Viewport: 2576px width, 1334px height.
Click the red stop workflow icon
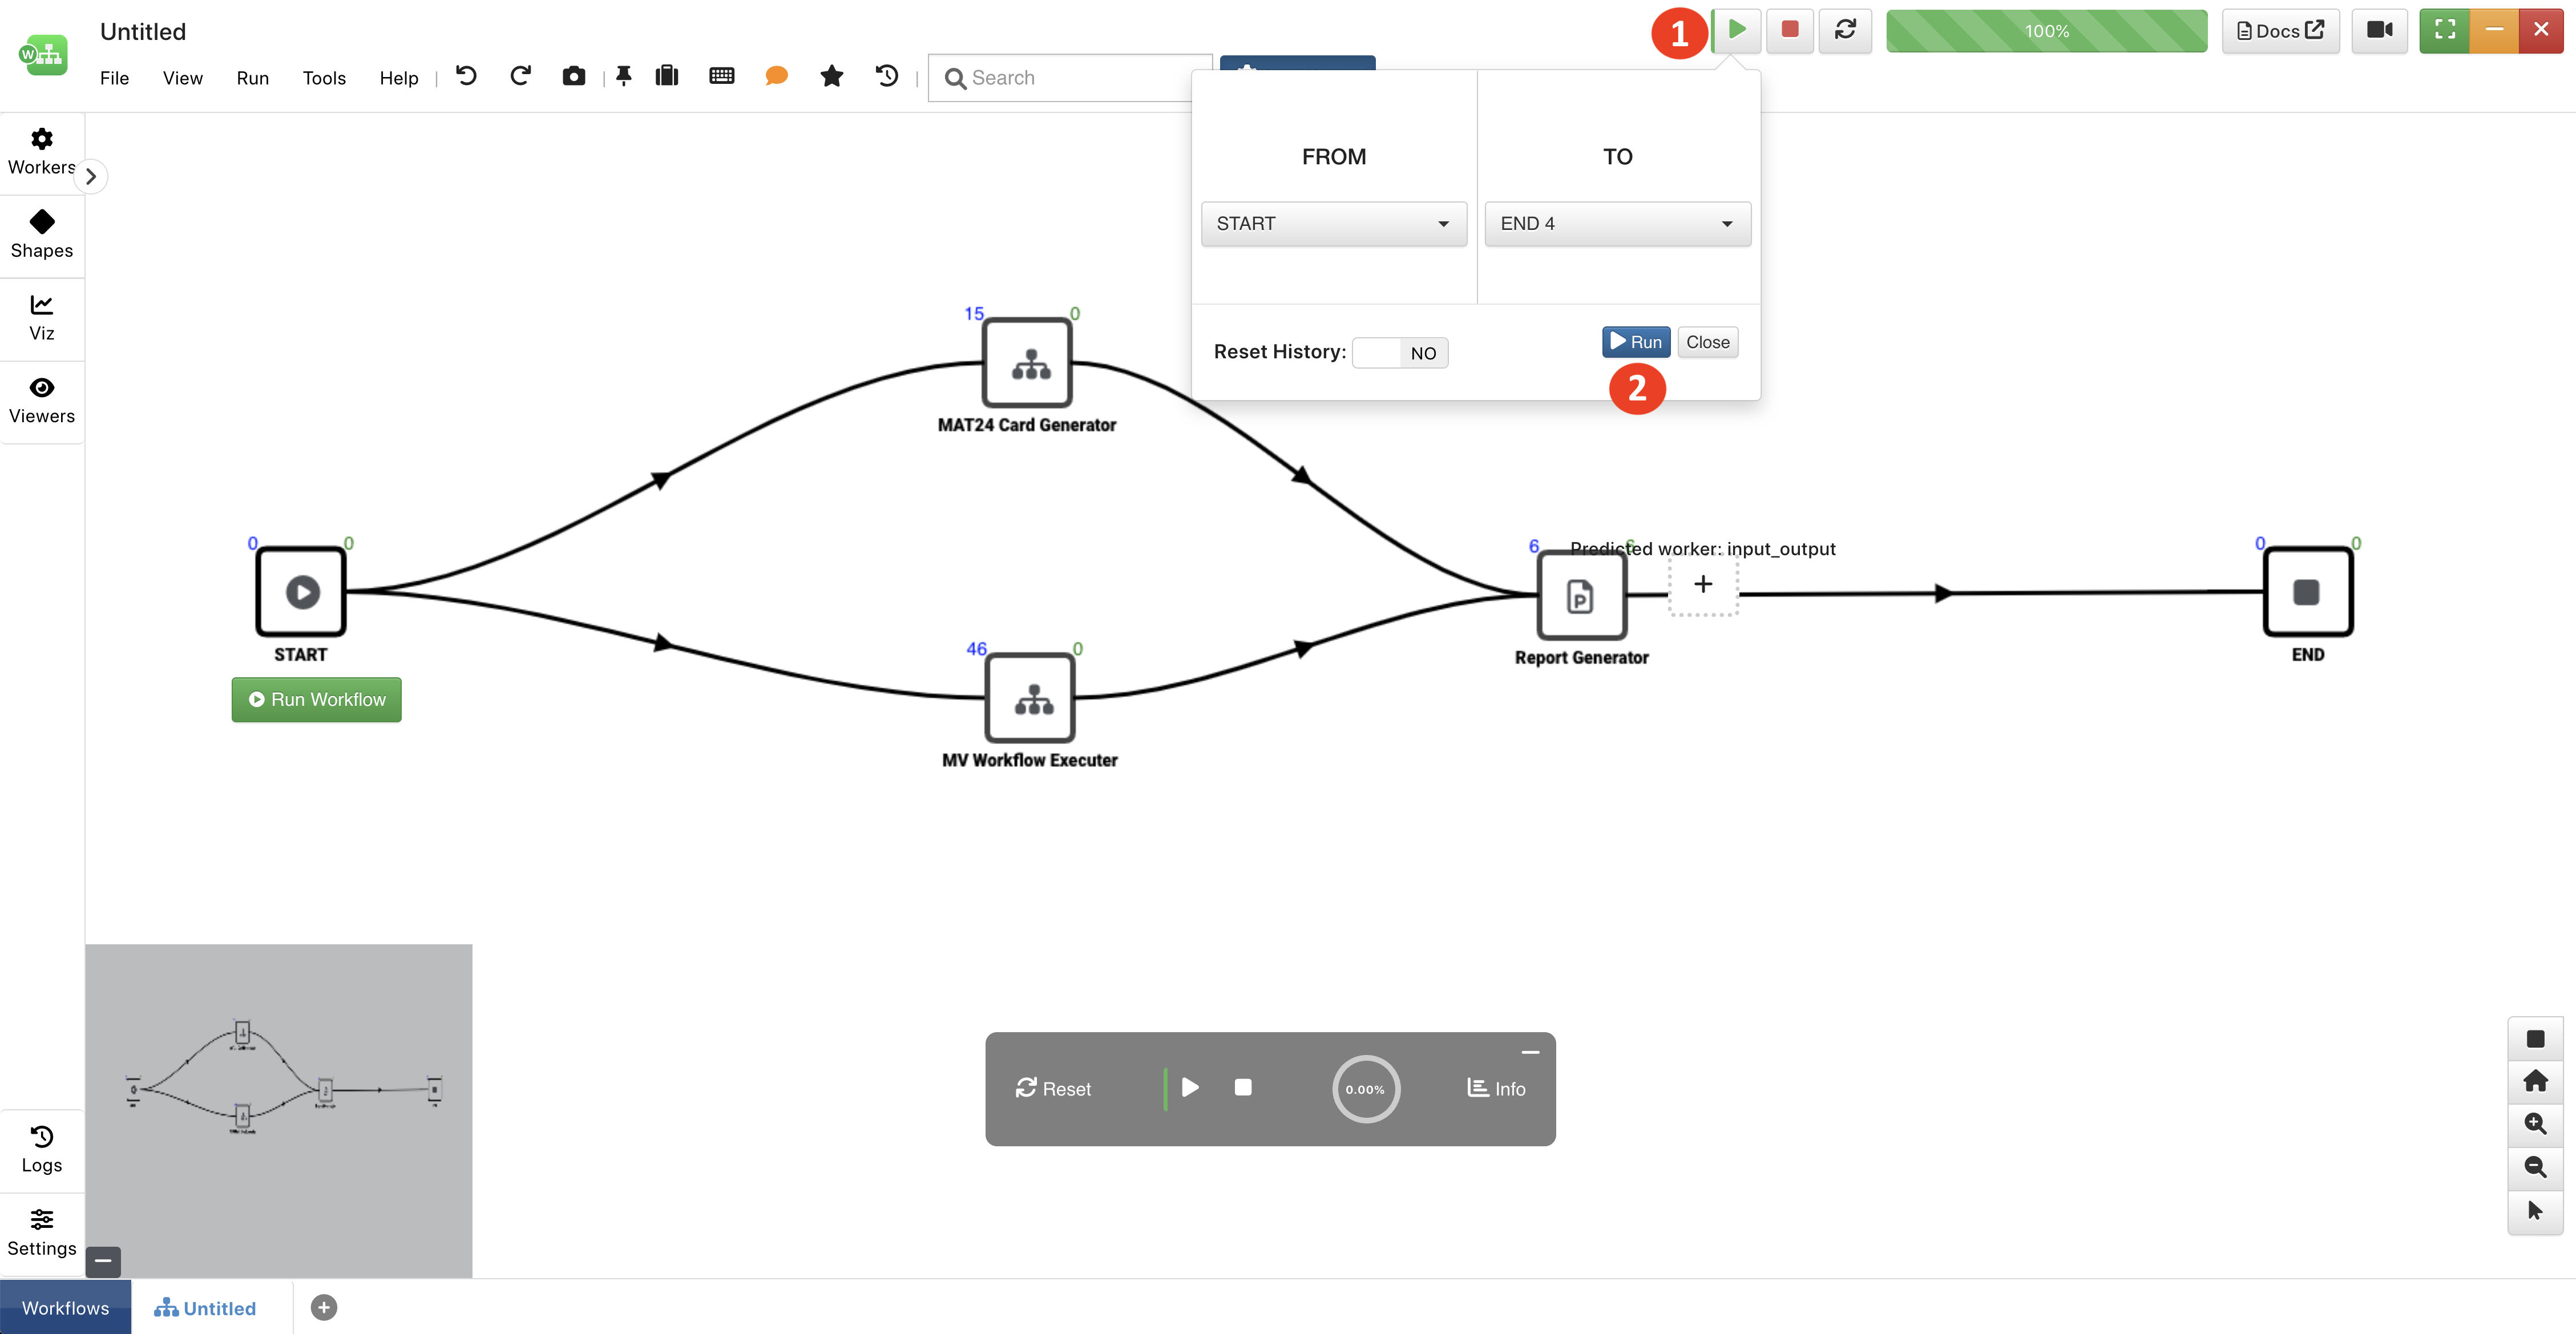click(1790, 30)
